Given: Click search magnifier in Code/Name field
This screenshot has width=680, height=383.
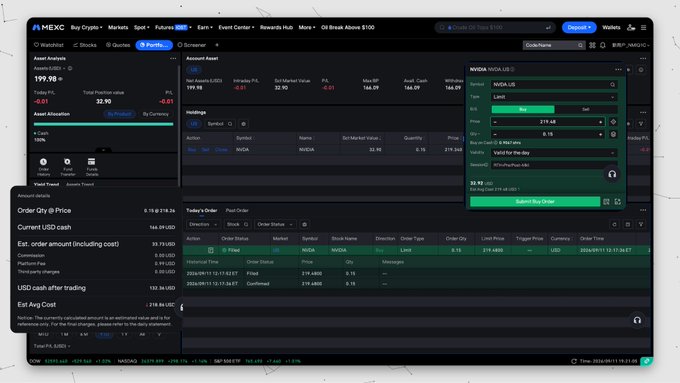Looking at the screenshot, I should [580, 45].
